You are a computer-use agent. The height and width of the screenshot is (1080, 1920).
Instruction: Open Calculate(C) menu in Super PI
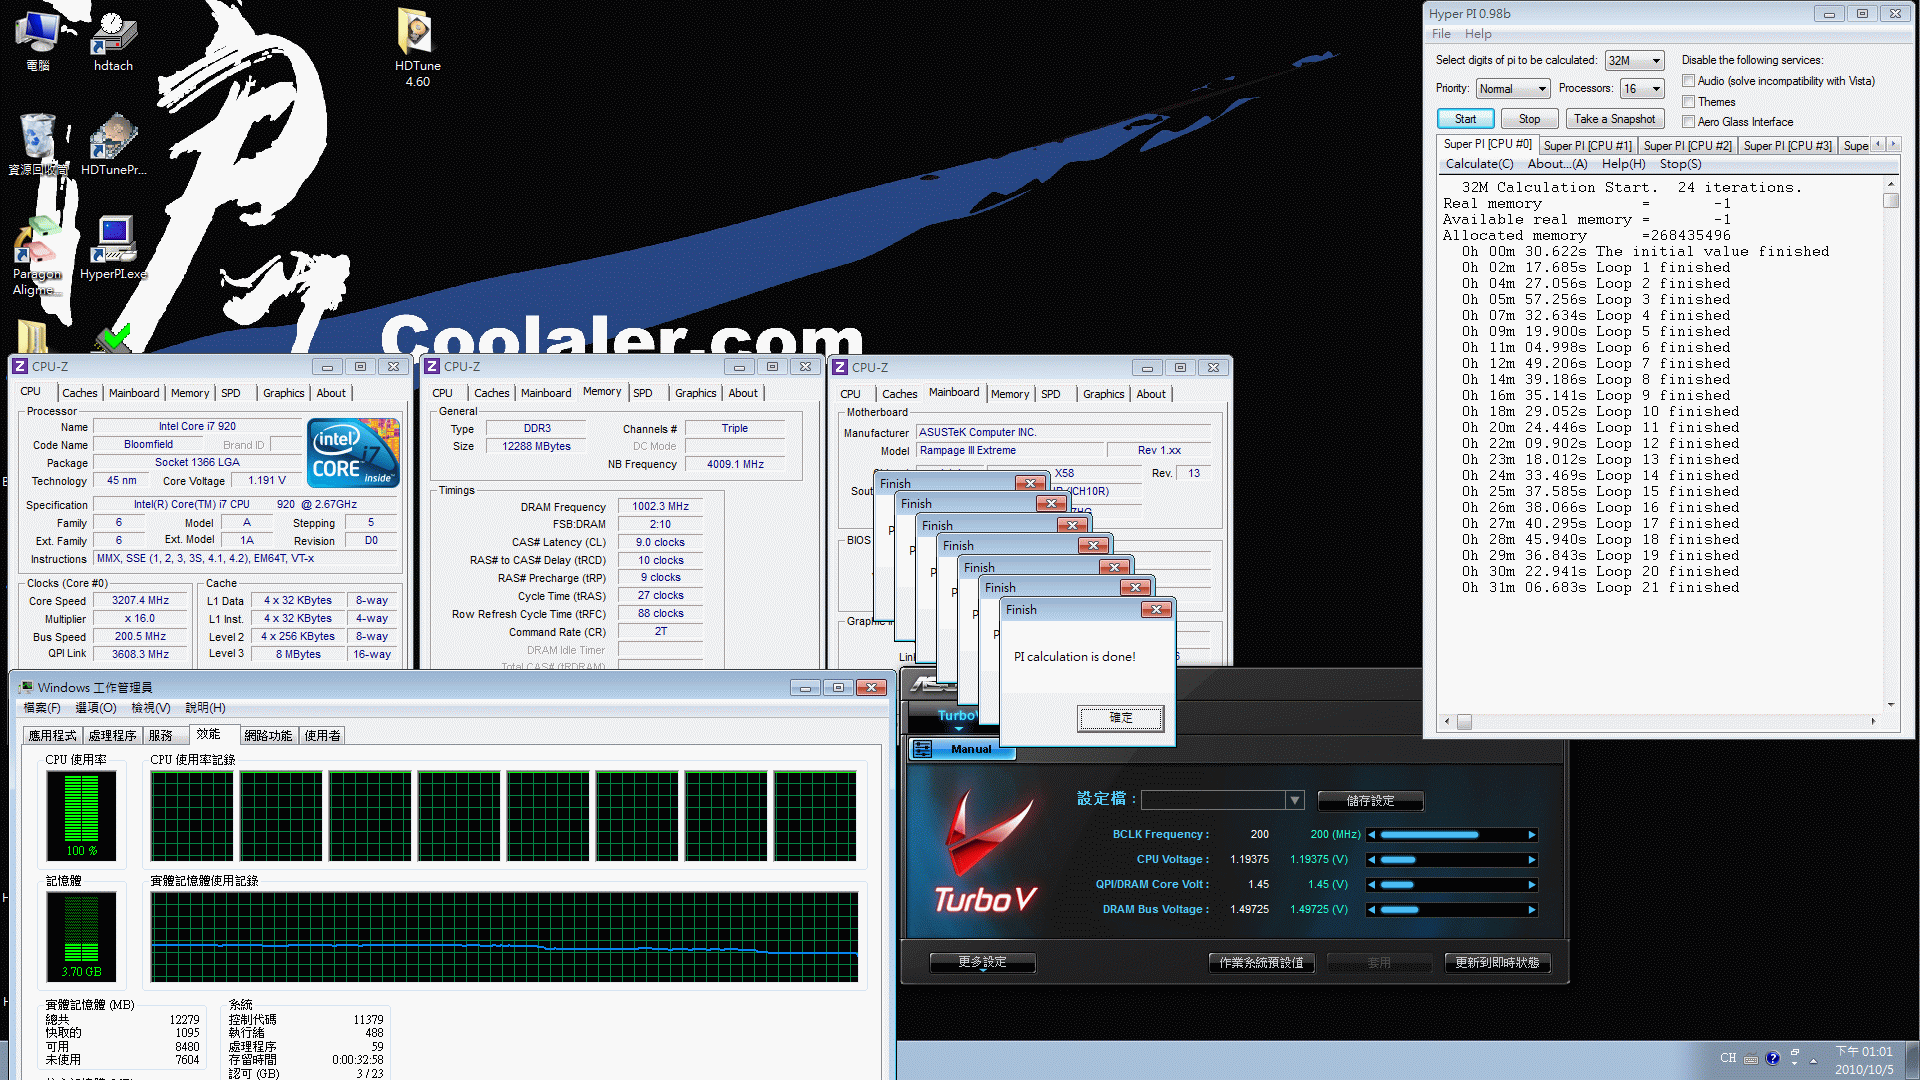1479,164
